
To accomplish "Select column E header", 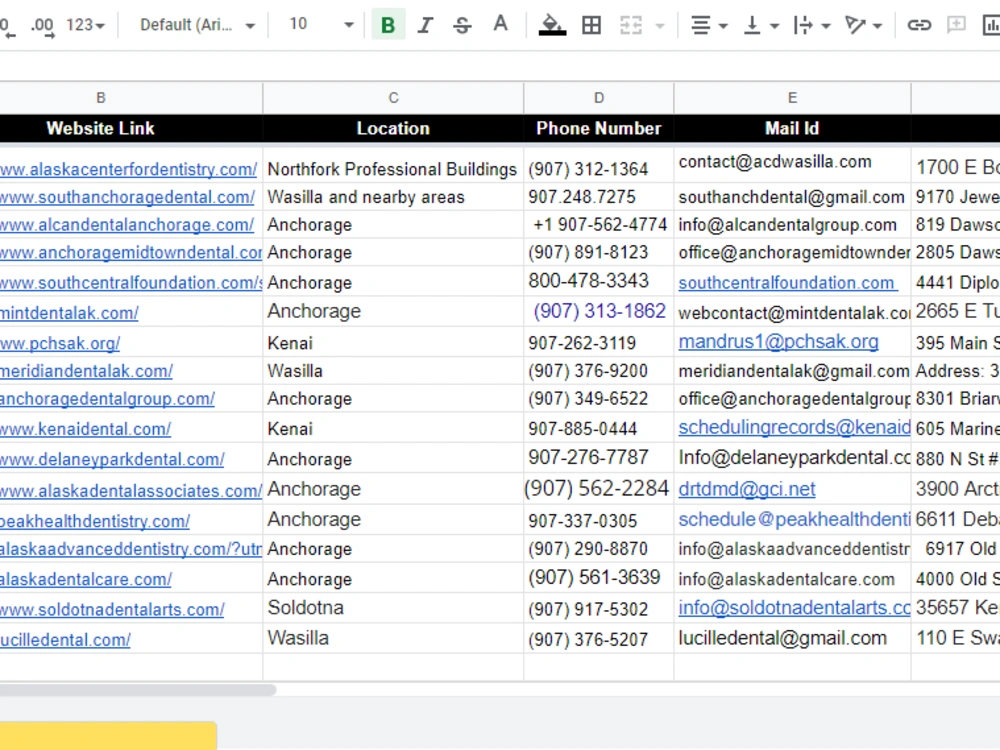I will pyautogui.click(x=792, y=98).
